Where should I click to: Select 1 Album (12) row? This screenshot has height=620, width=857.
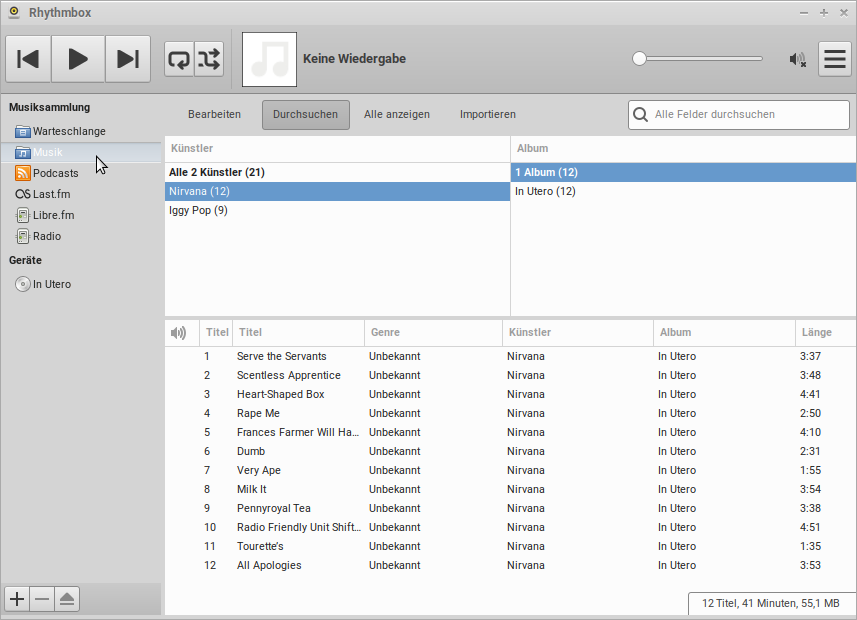point(683,172)
